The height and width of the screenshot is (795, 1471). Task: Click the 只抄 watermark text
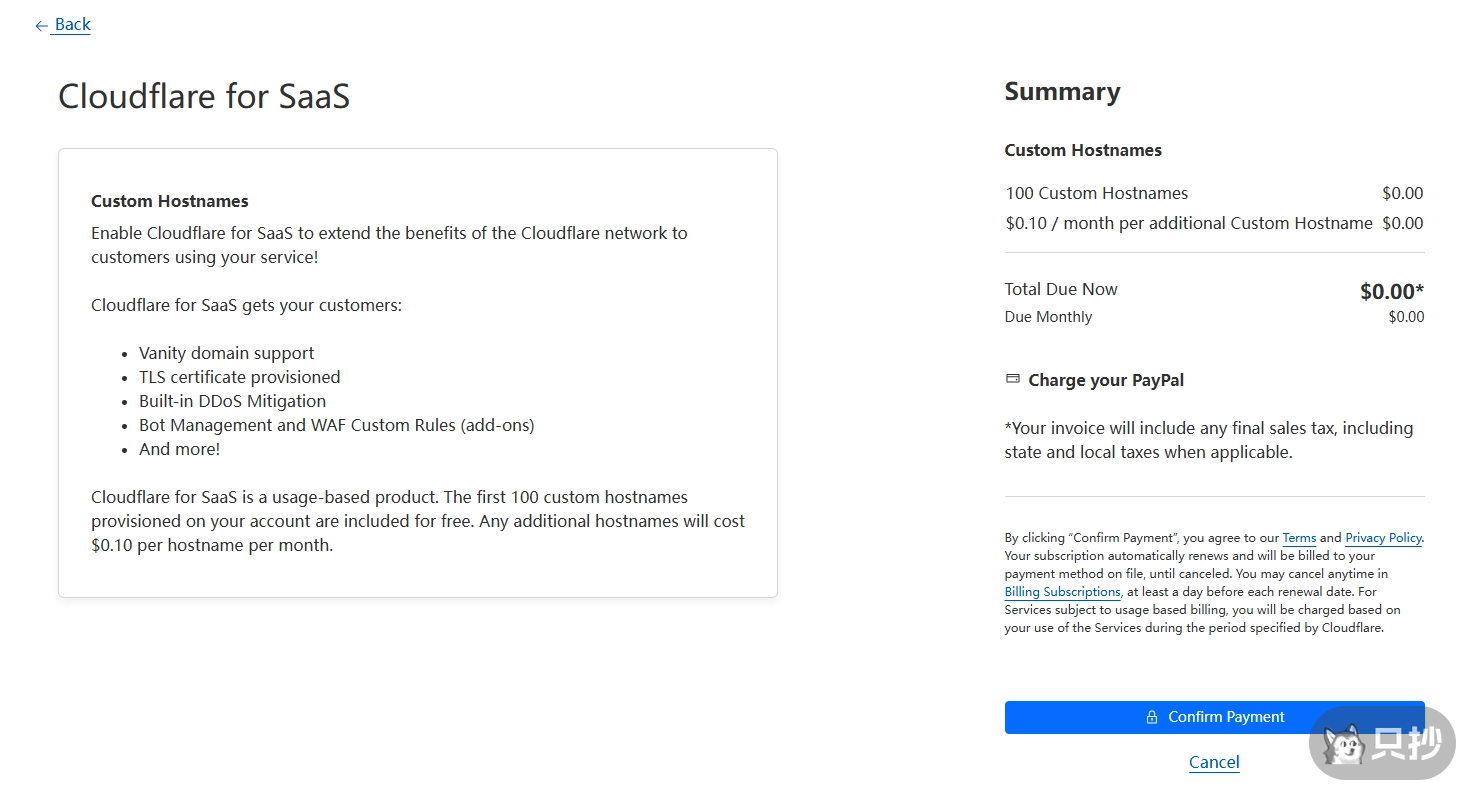point(1407,743)
